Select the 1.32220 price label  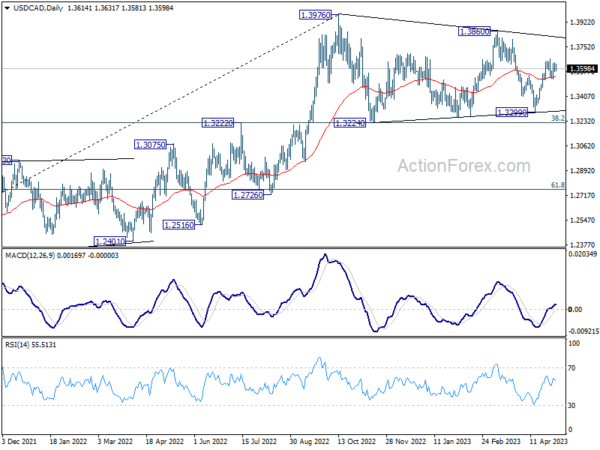click(x=217, y=123)
